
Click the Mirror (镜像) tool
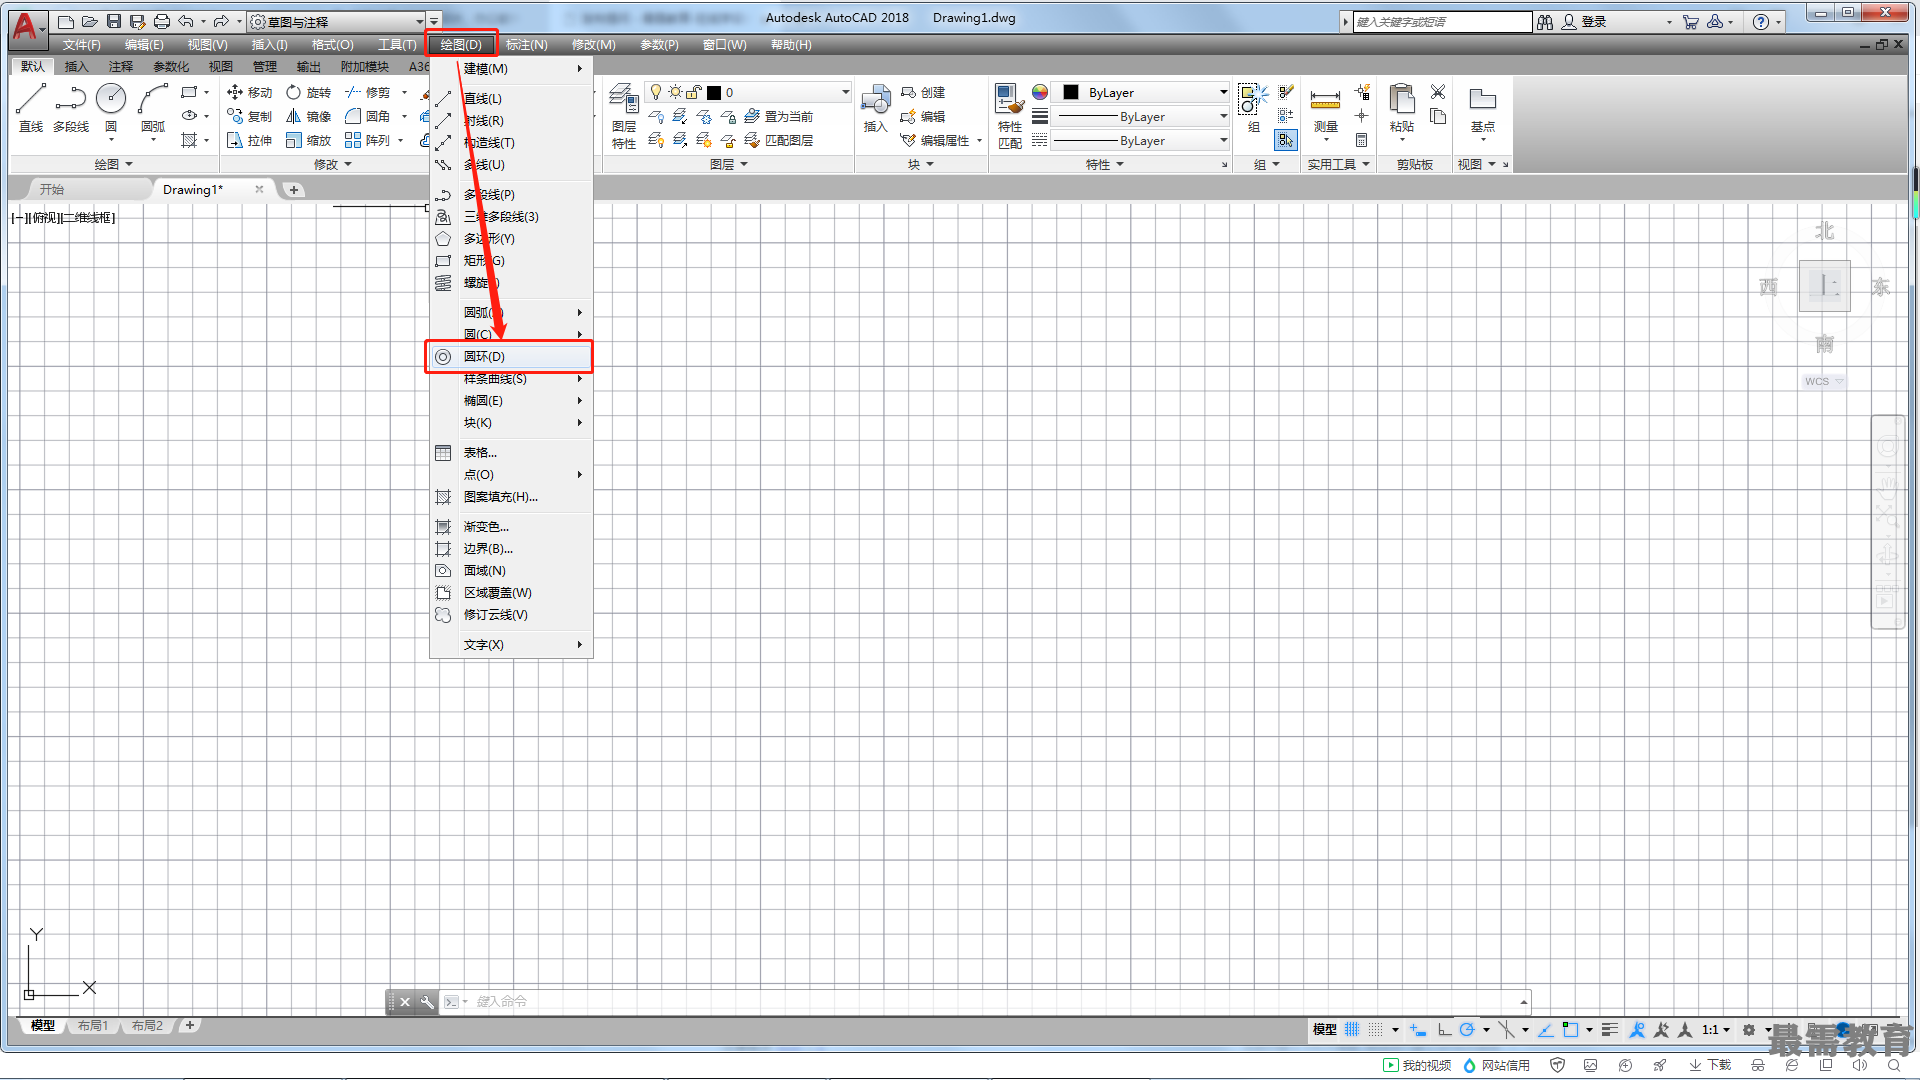pyautogui.click(x=308, y=116)
